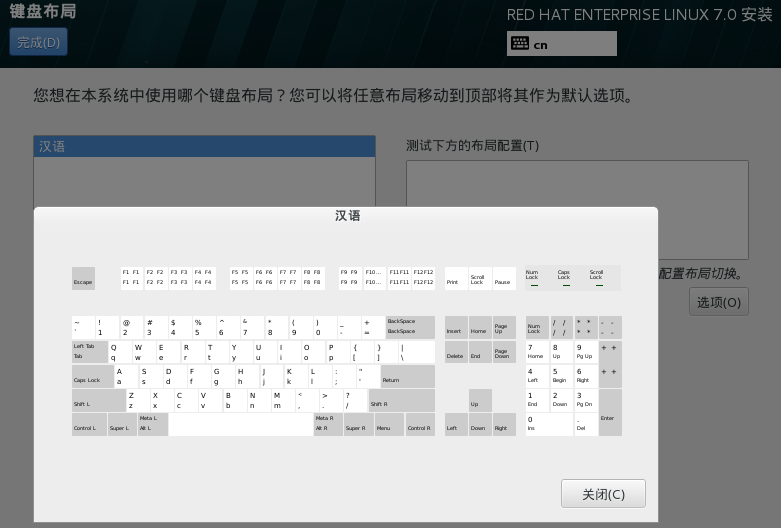Click the tilde/backtick key in preview
Screen dimensions: 781x528
[83, 327]
